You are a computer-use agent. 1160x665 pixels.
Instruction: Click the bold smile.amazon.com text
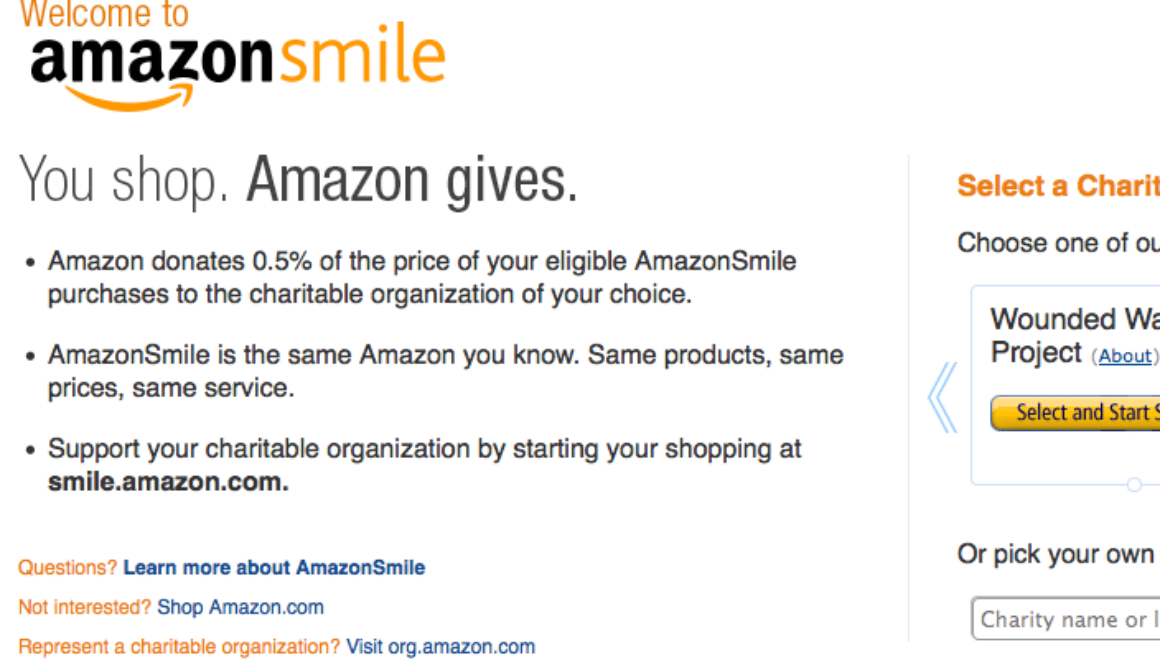(x=168, y=482)
